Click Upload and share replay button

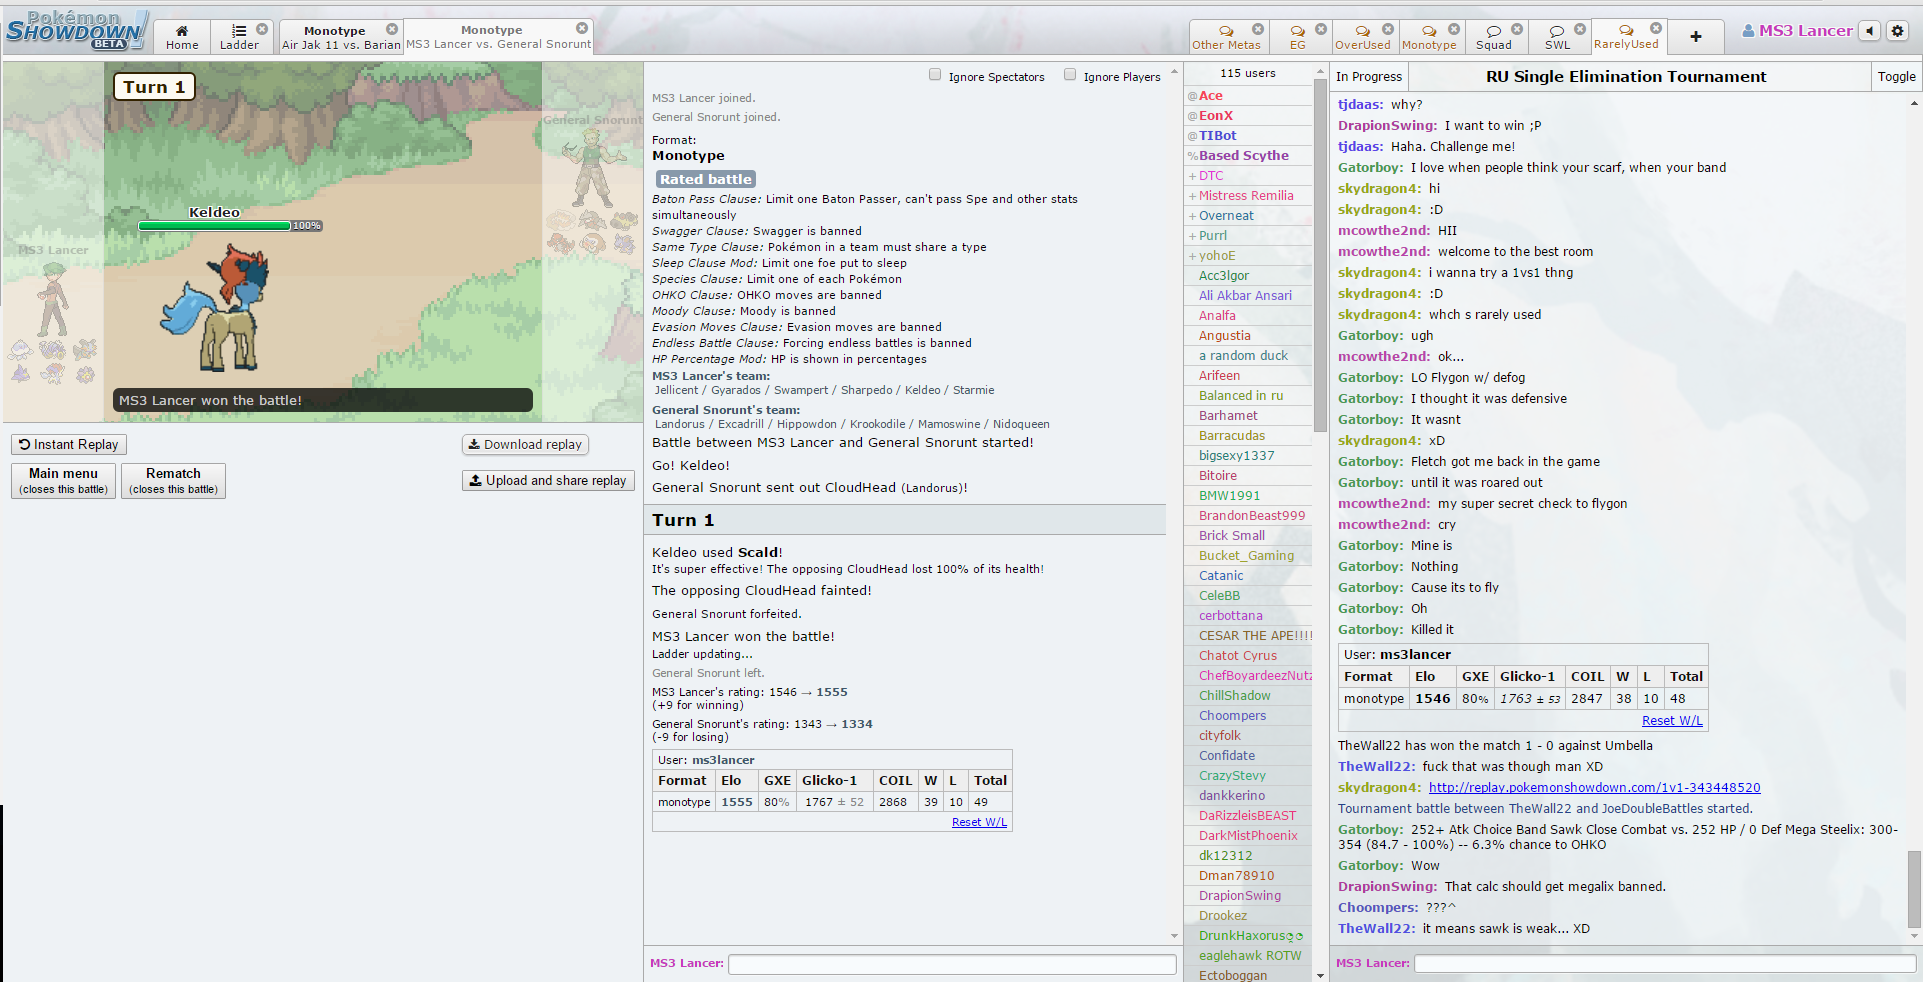[x=548, y=481]
